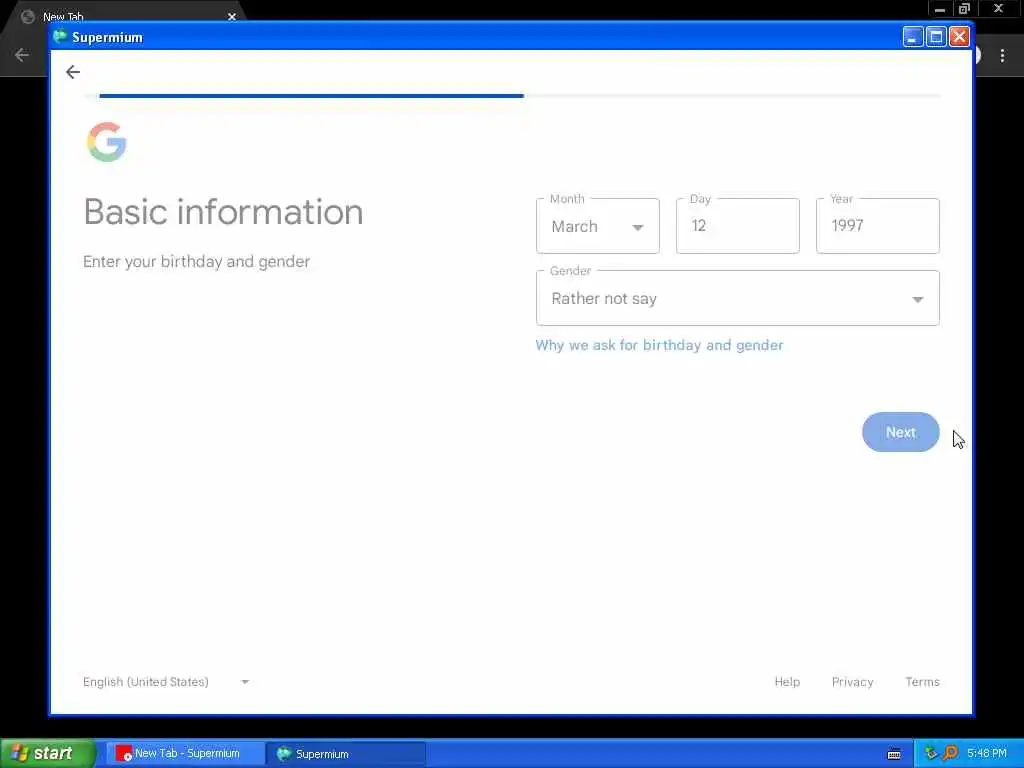This screenshot has height=768, width=1024.
Task: Open the English (United States) language selector
Action: tap(166, 681)
